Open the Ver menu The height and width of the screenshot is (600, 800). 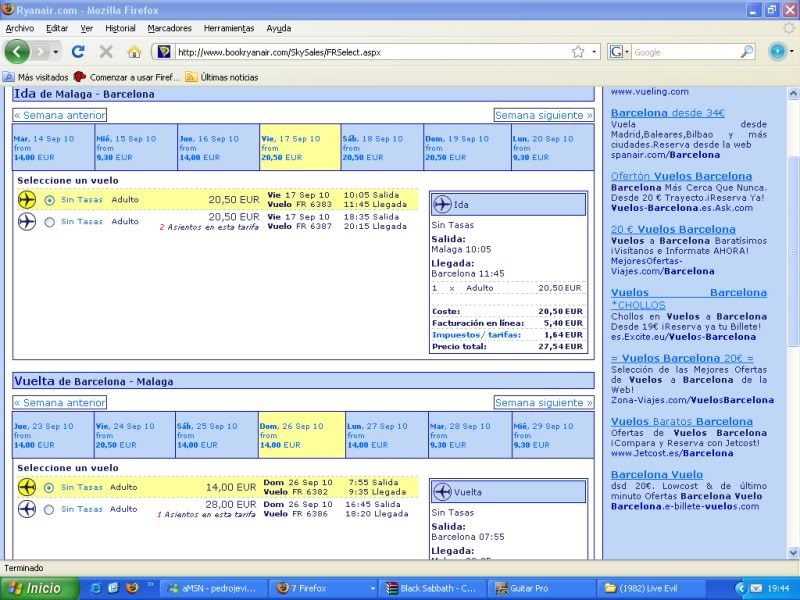(x=87, y=29)
